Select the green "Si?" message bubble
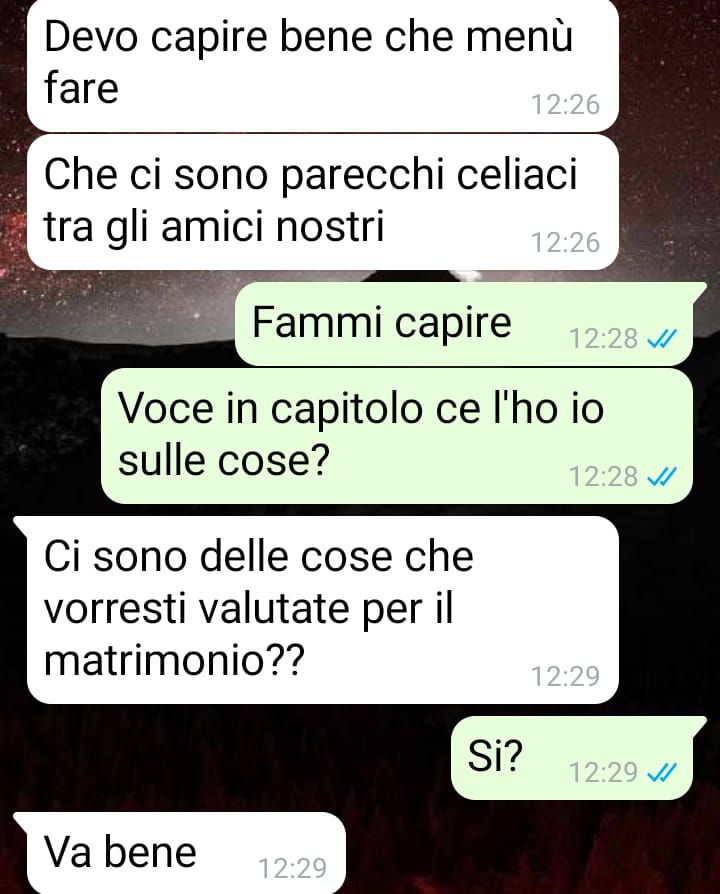This screenshot has width=720, height=894. [x=572, y=757]
